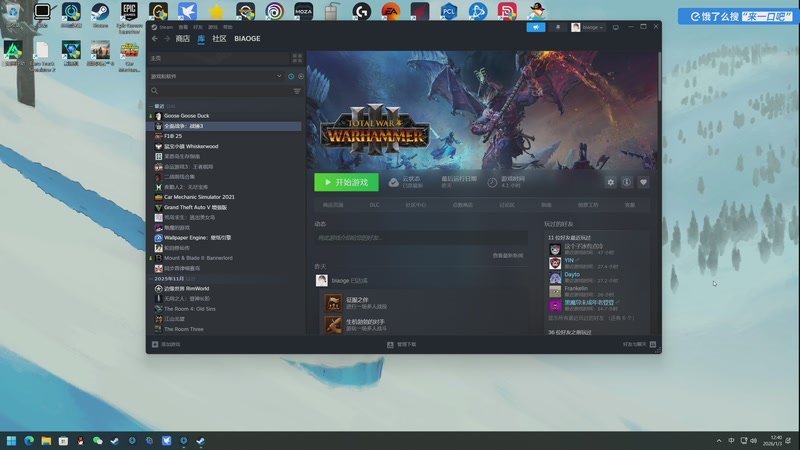Open the MOZA desktop icon

pos(304,11)
